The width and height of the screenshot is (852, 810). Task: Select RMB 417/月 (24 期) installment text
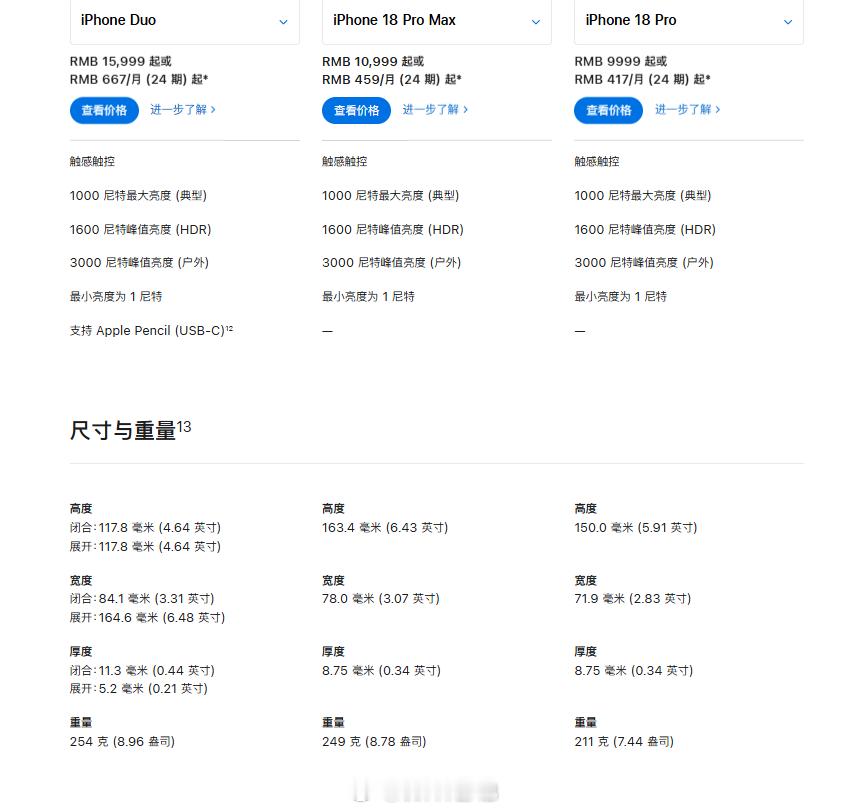(x=642, y=79)
